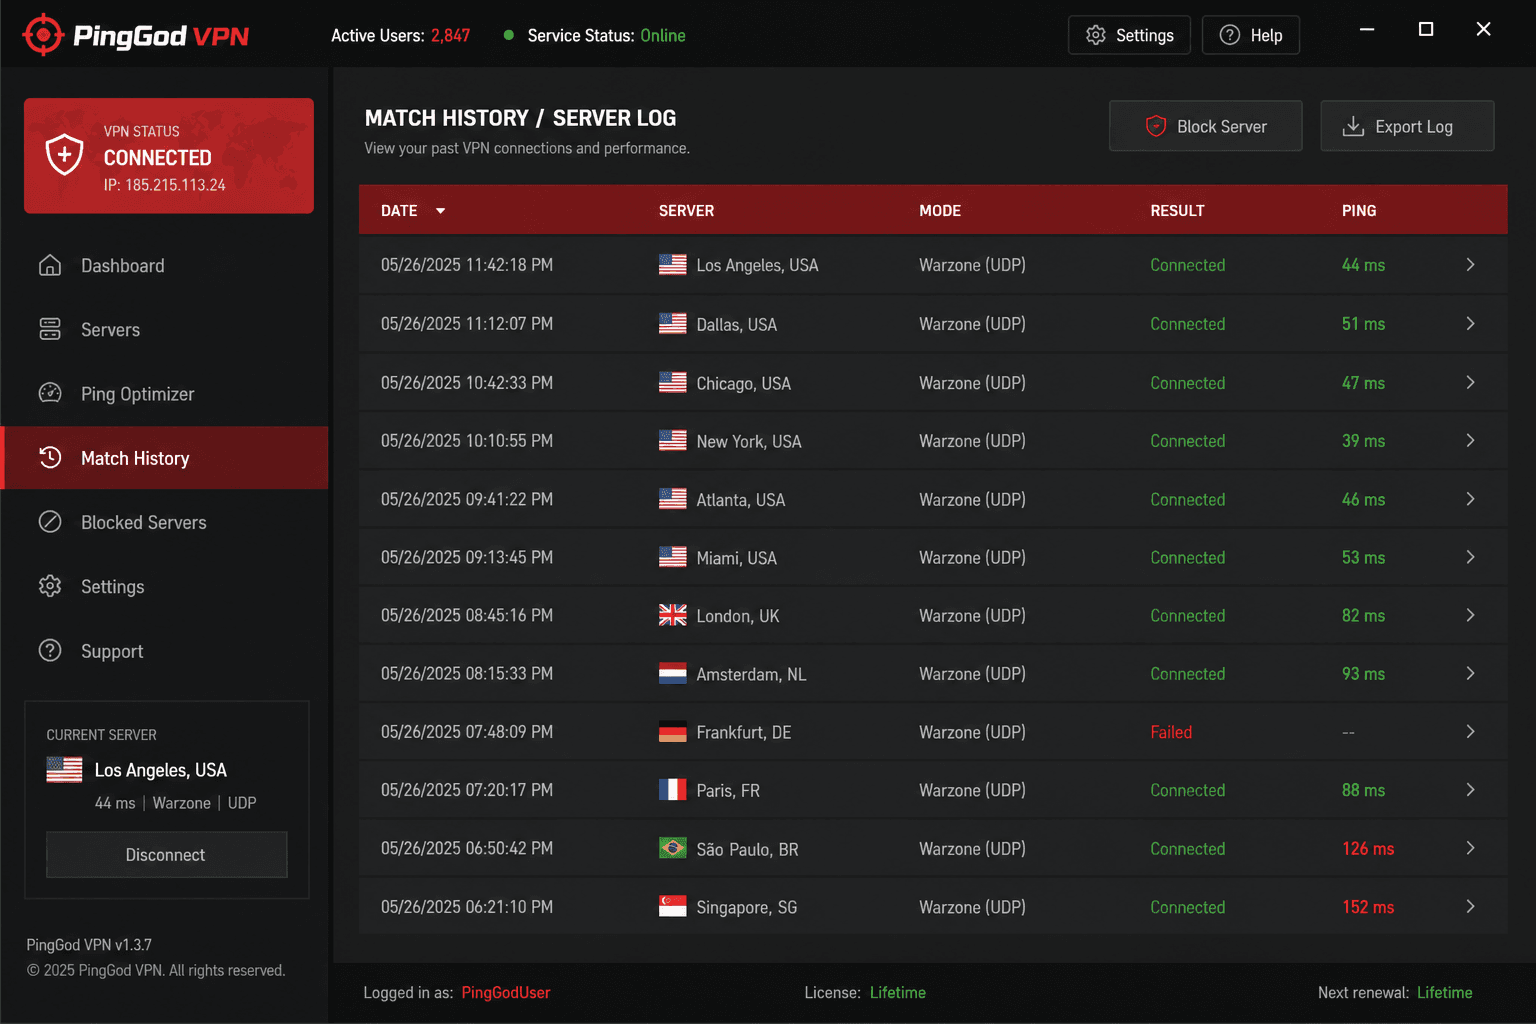Click the Dashboard home icon
1536x1024 pixels.
point(50,265)
